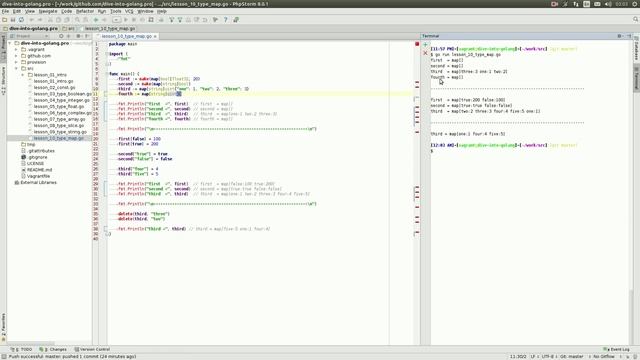This screenshot has width=640, height=360.
Task: Open the TODO tool window
Action: coord(22,349)
